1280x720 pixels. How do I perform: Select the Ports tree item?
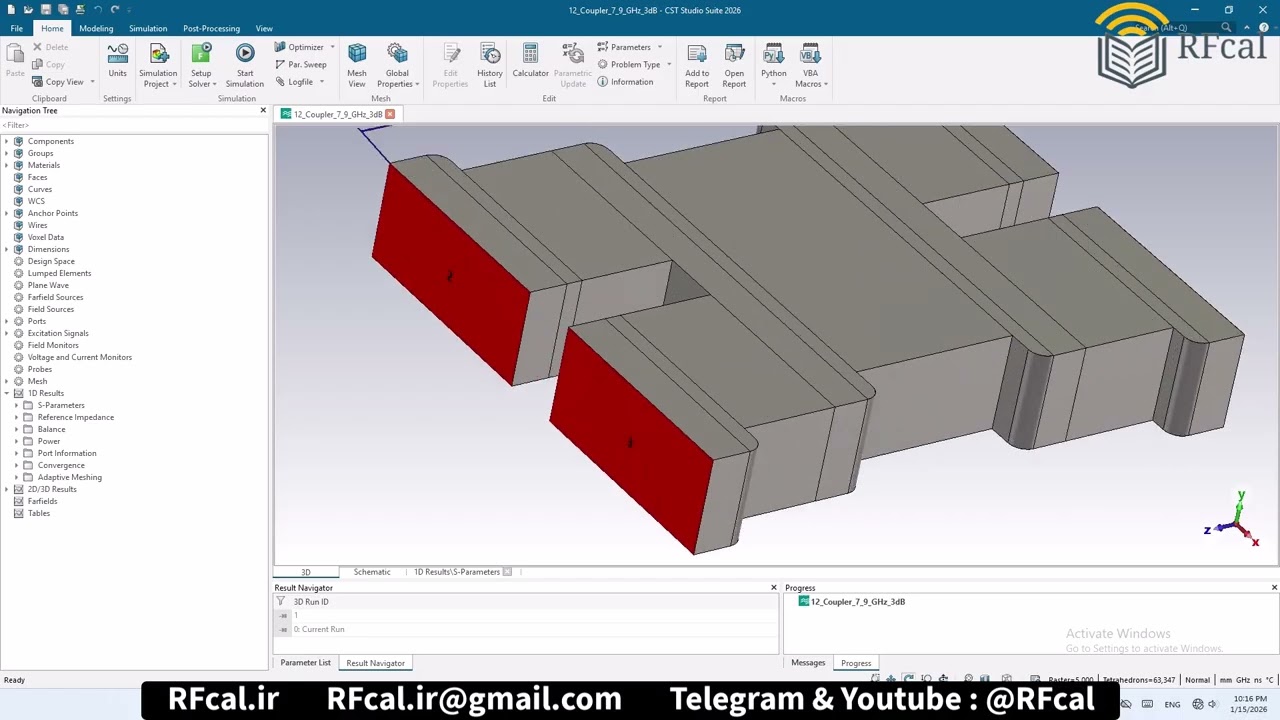(x=36, y=321)
